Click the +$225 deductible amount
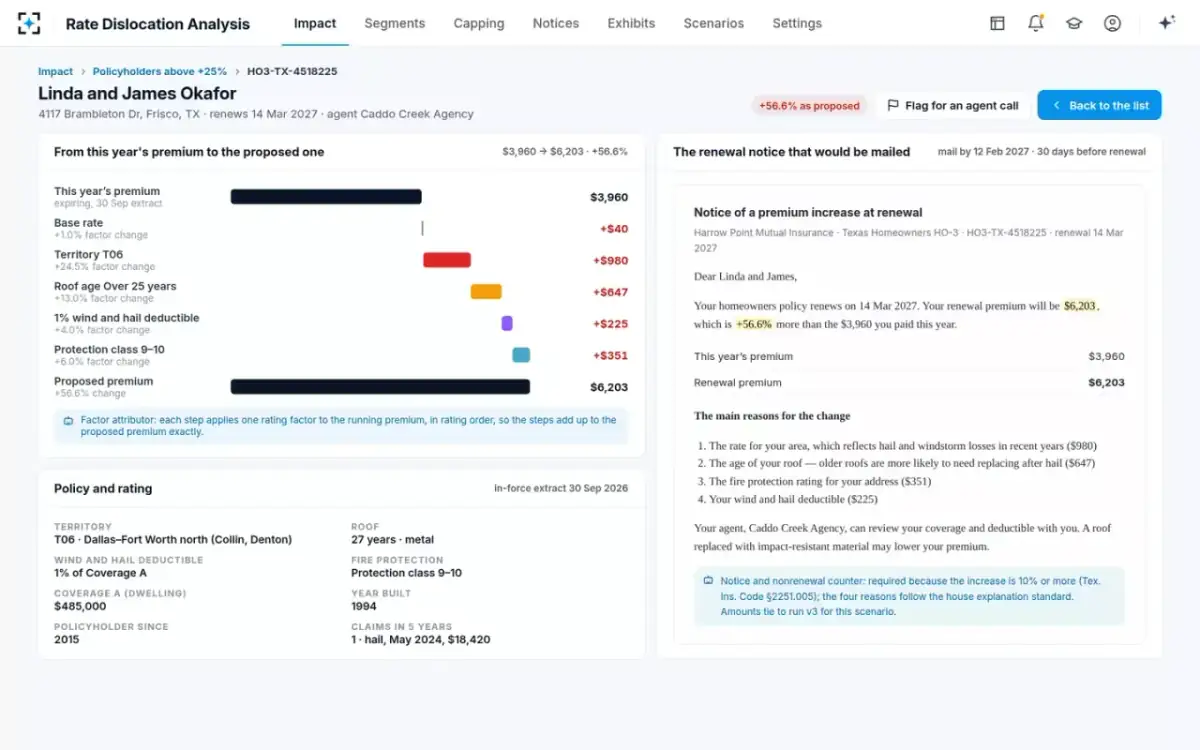 pos(610,324)
